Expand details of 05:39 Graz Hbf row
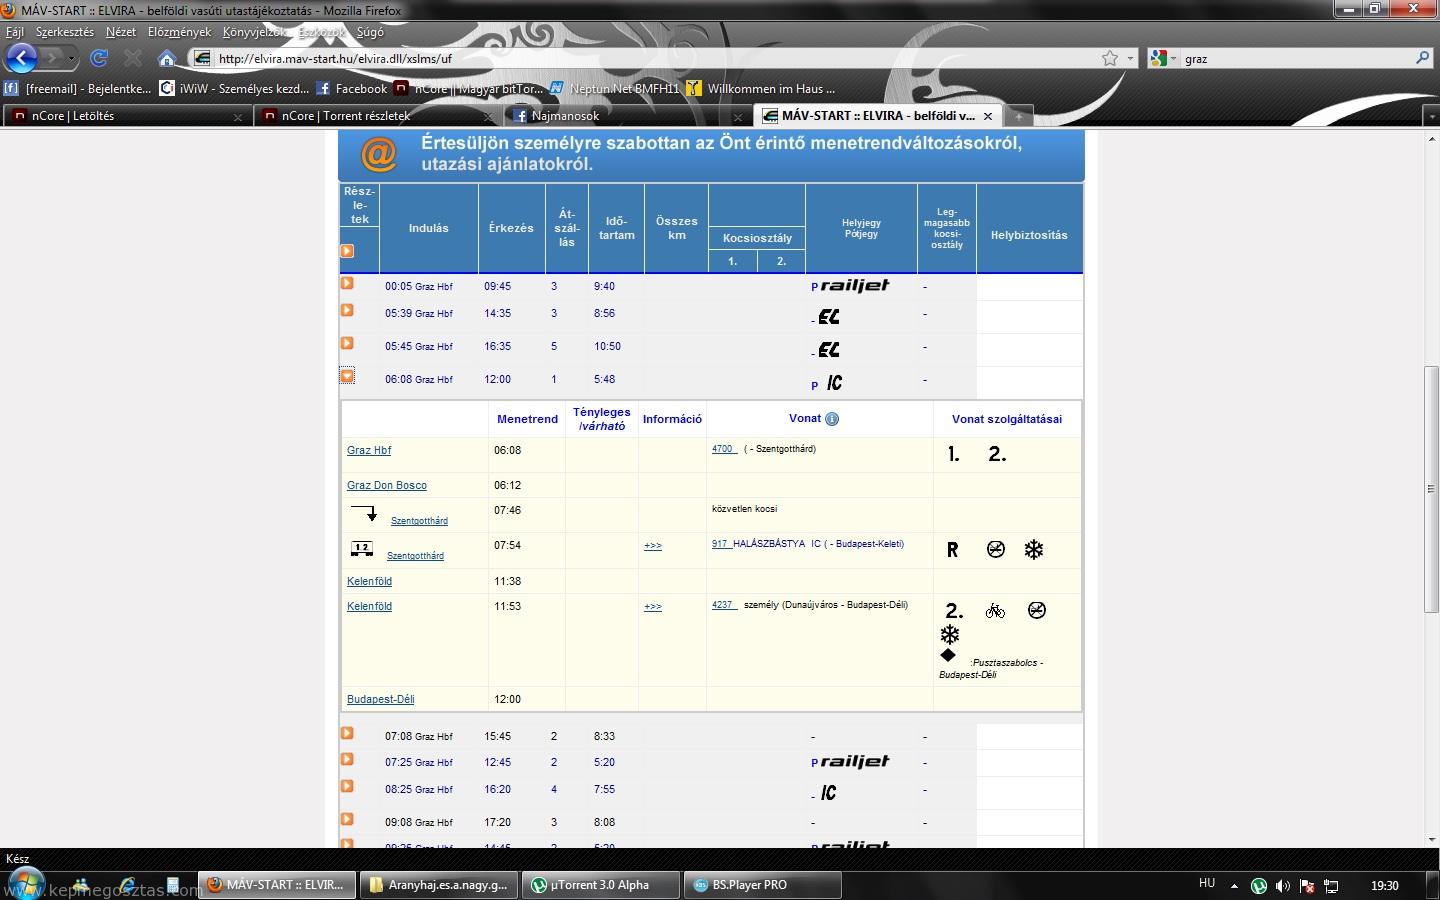Image resolution: width=1440 pixels, height=900 pixels. tap(347, 310)
